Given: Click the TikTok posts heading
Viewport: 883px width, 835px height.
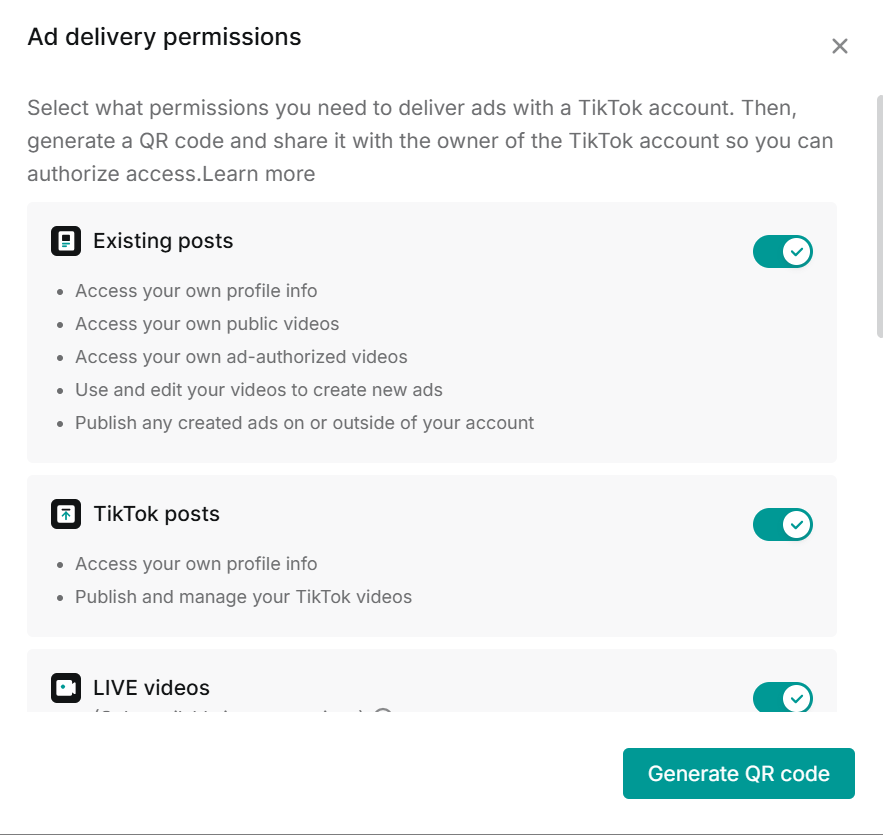Looking at the screenshot, I should (x=156, y=514).
